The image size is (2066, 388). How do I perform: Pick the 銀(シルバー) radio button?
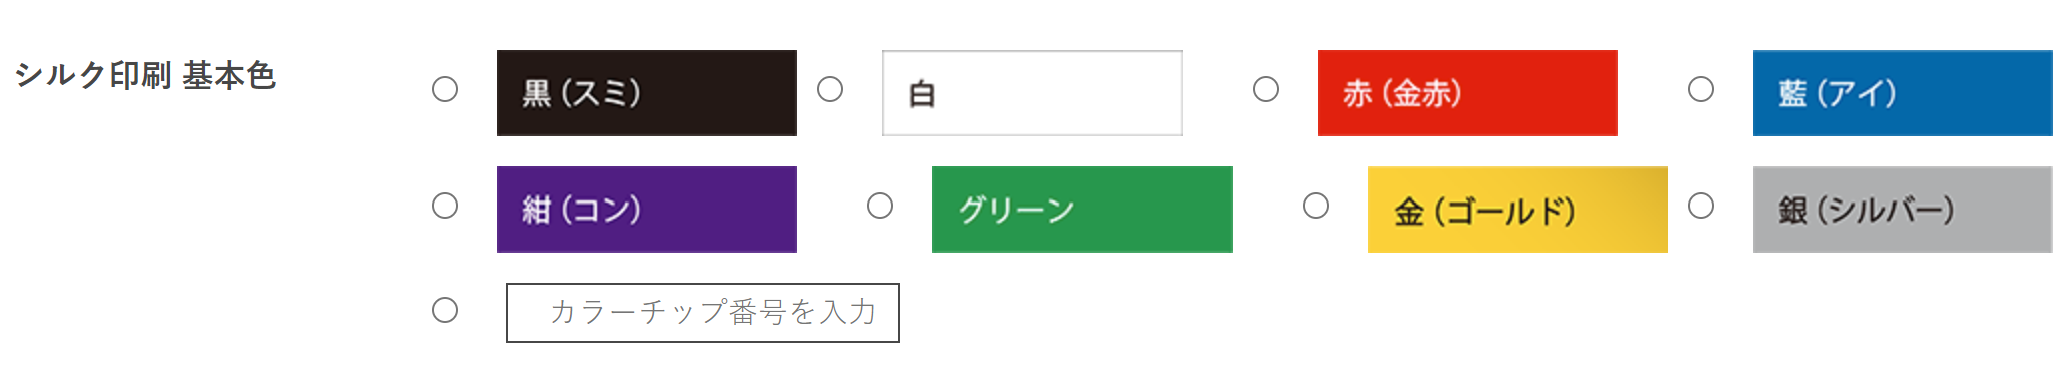pyautogui.click(x=1701, y=206)
